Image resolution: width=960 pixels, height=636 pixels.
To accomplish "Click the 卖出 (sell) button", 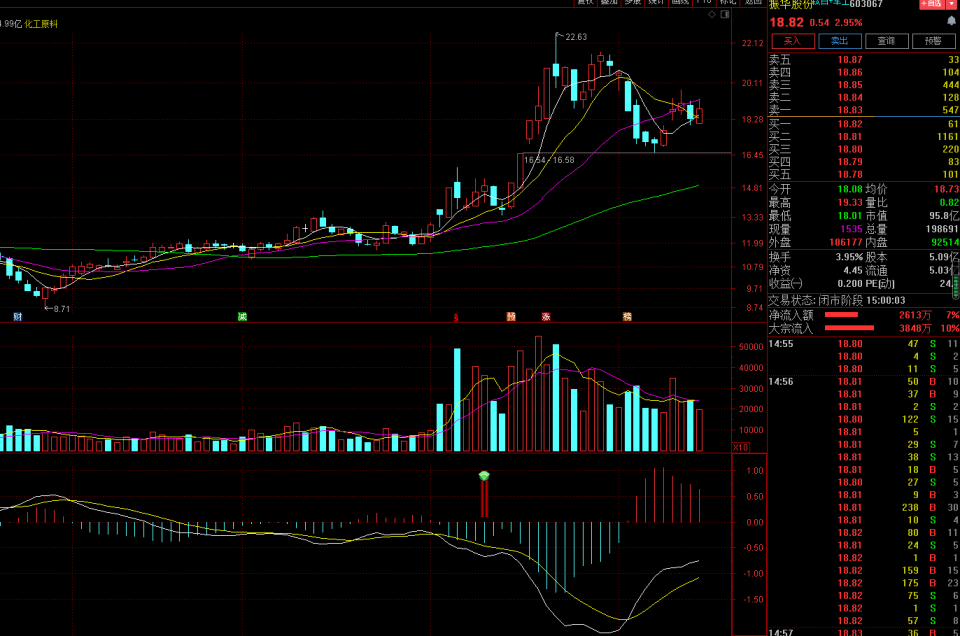I will [840, 41].
